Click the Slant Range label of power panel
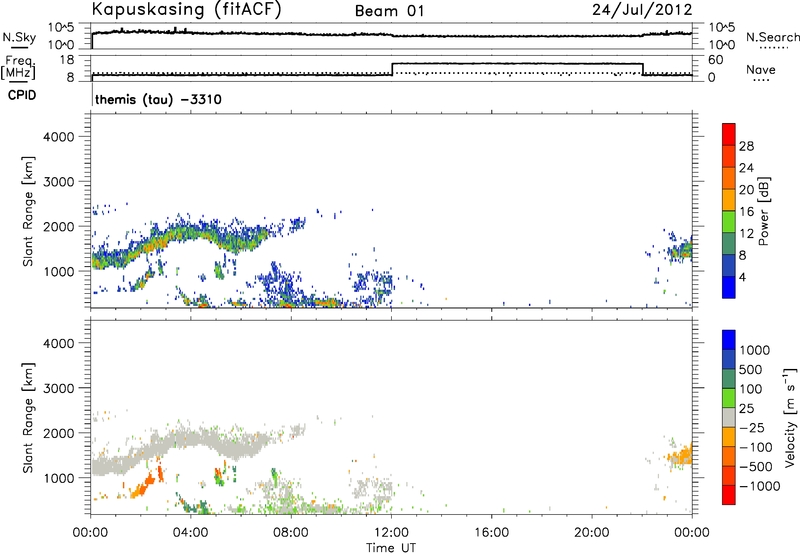 pyautogui.click(x=28, y=211)
